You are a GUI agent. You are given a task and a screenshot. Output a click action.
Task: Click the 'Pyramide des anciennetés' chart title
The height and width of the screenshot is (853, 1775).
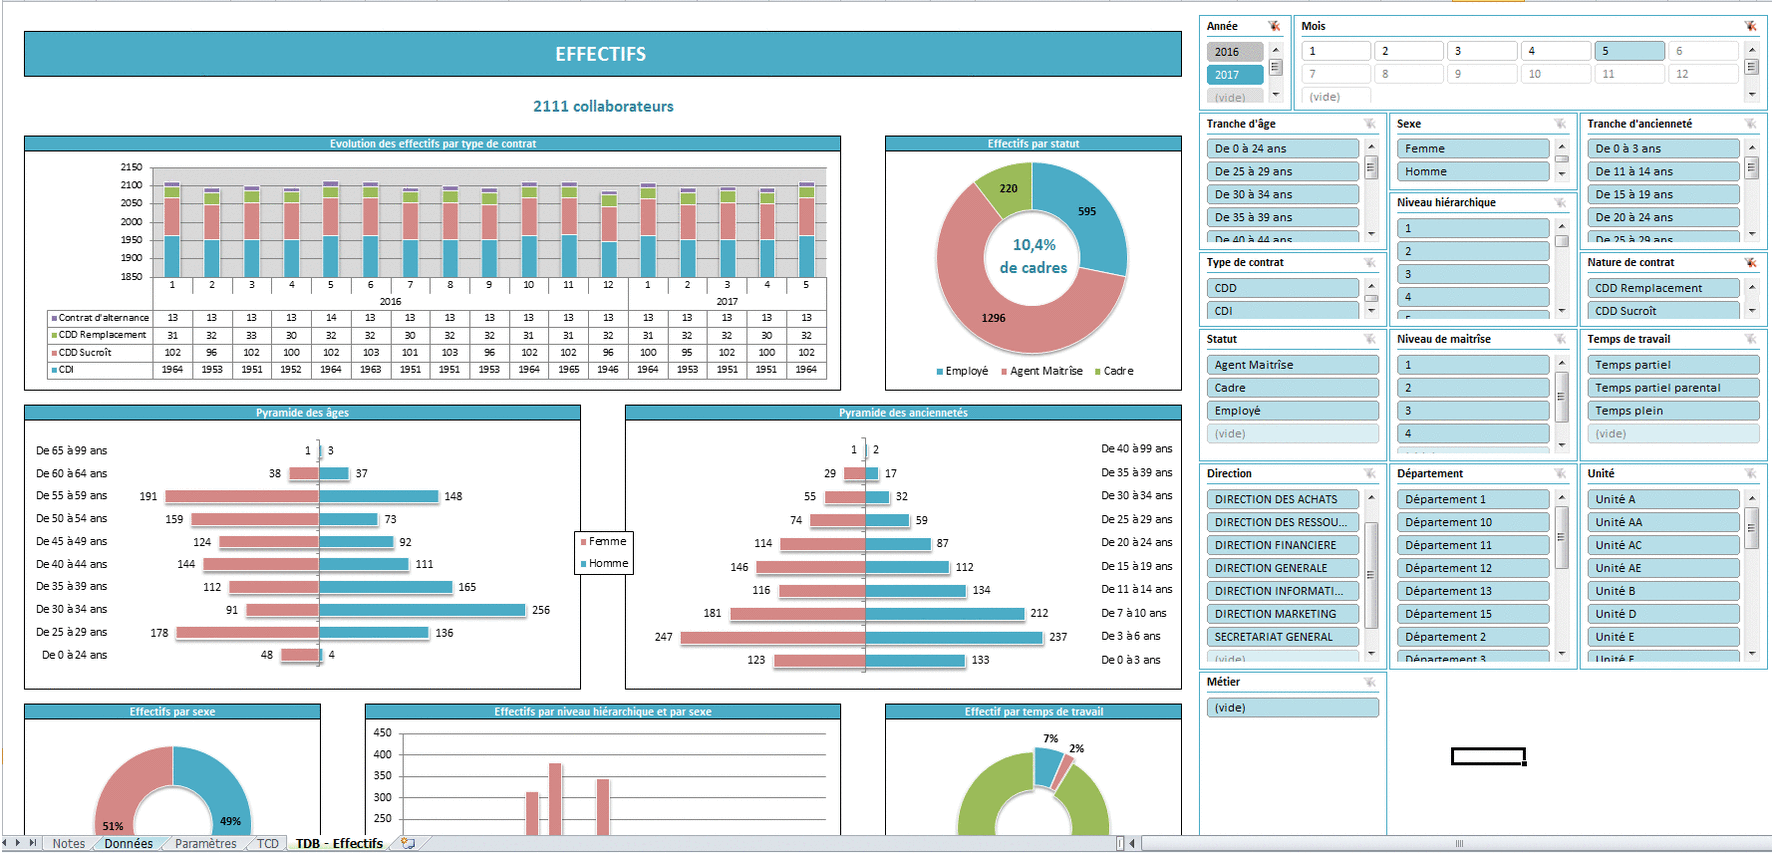coord(903,413)
